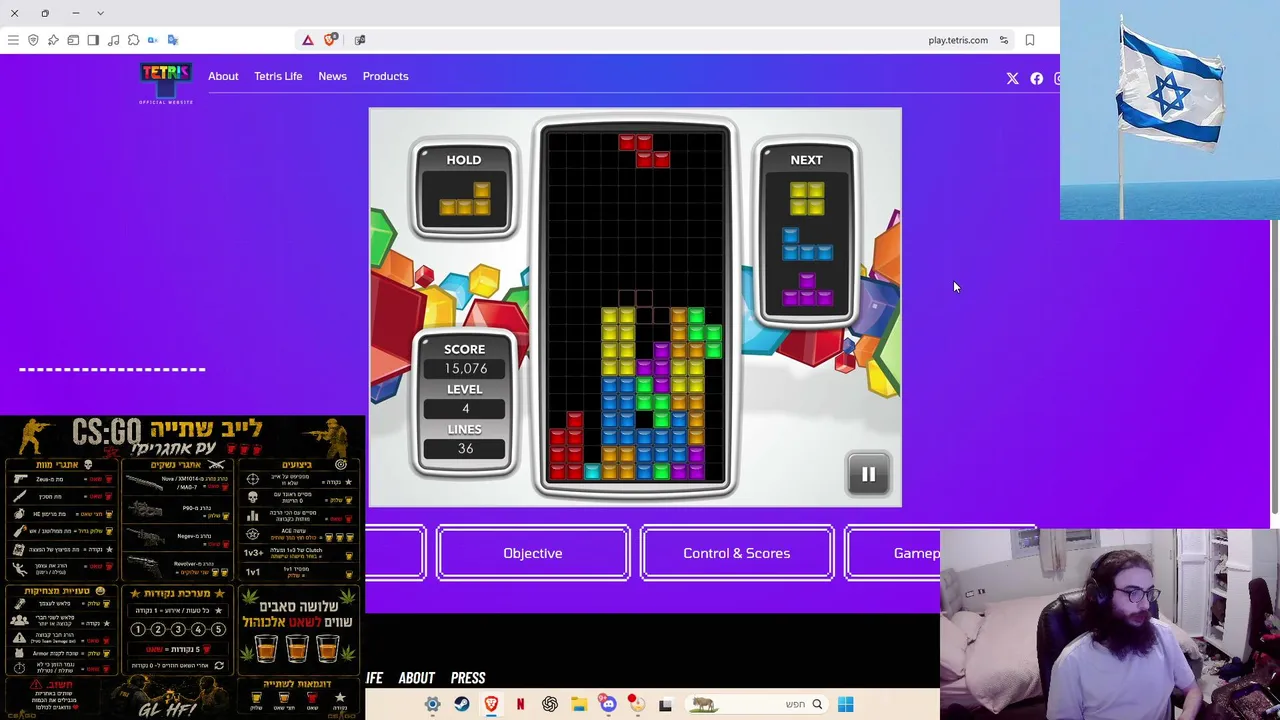The width and height of the screenshot is (1280, 720).
Task: Open the Tetris Life menu item
Action: coord(278,76)
